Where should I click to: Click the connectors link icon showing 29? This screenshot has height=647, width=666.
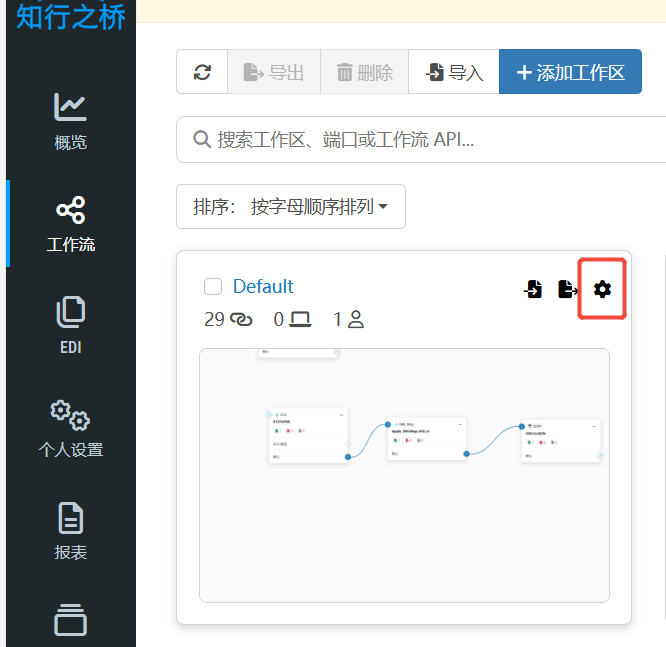click(x=241, y=319)
